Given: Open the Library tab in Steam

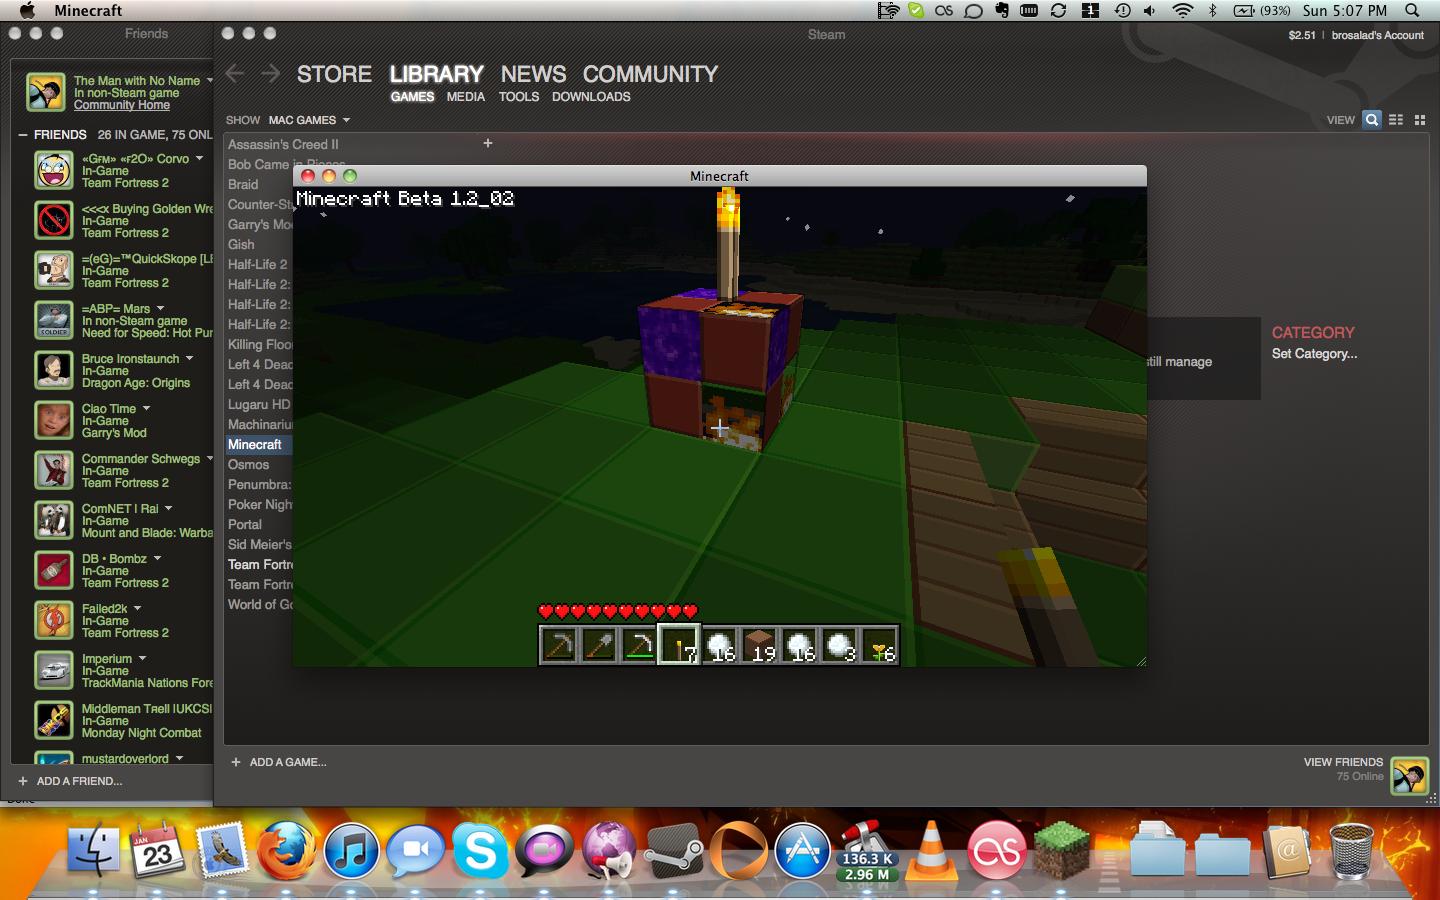Looking at the screenshot, I should pyautogui.click(x=436, y=74).
